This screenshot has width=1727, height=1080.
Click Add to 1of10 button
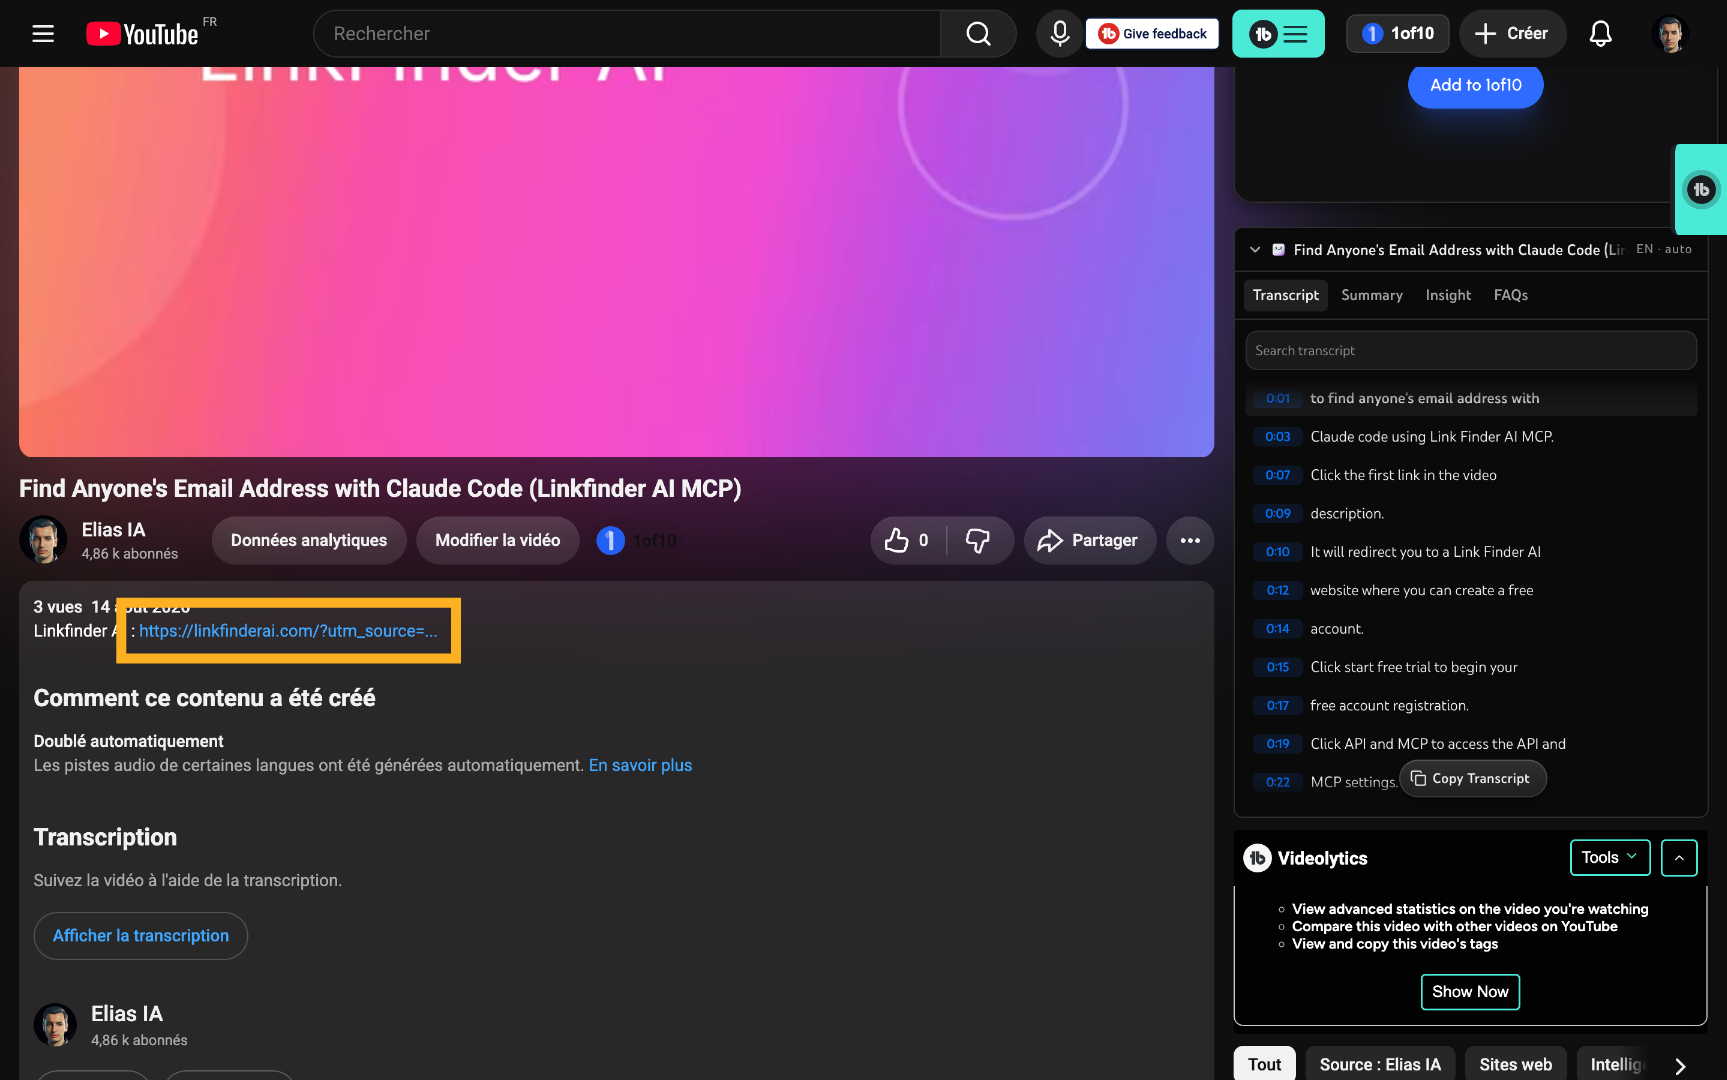pyautogui.click(x=1476, y=85)
